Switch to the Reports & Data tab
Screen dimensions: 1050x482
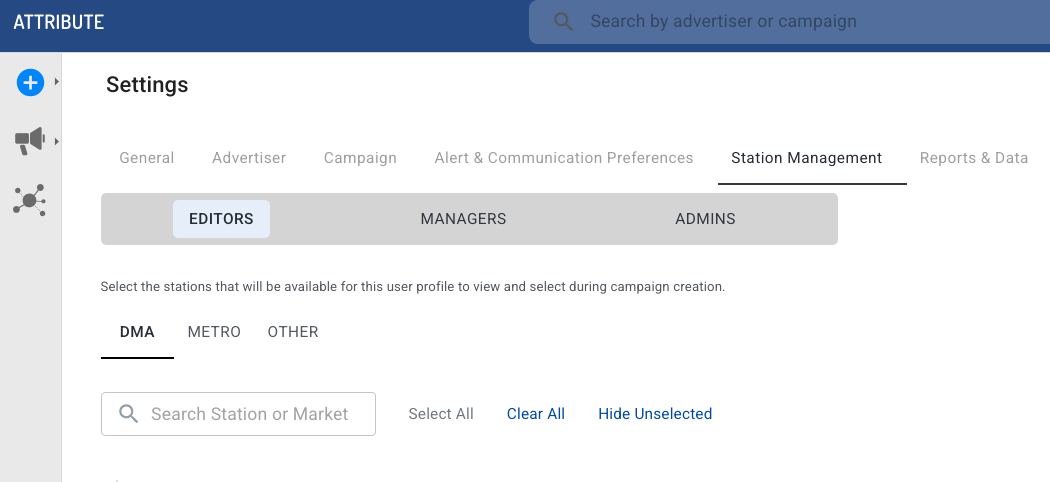[973, 158]
